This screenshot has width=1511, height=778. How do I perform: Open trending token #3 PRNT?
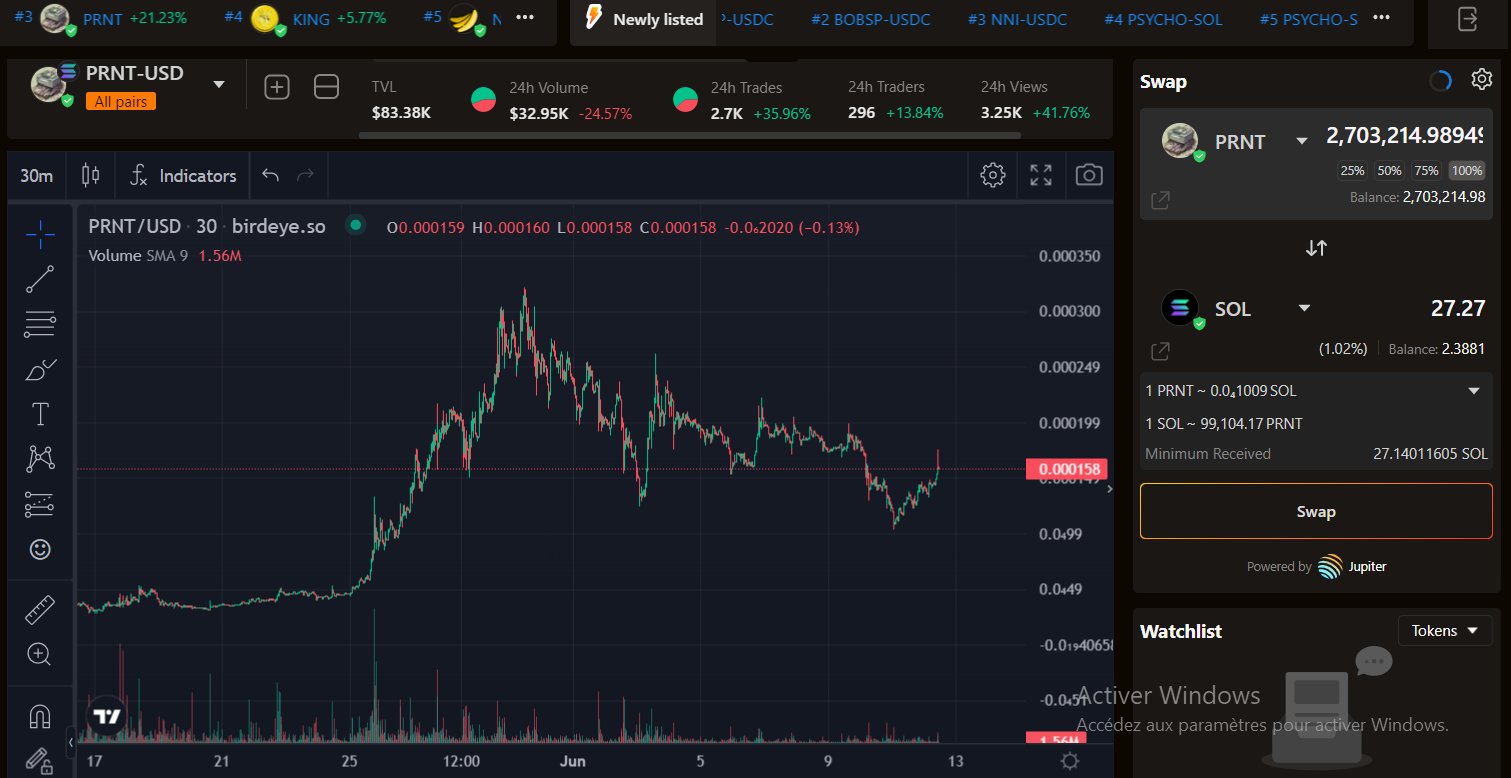pos(100,18)
